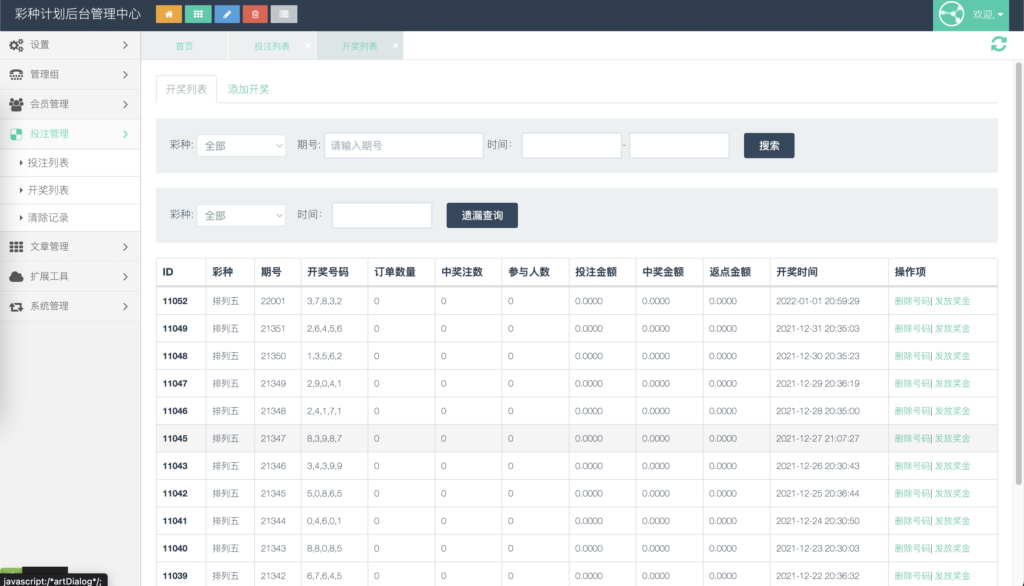1024x586 pixels.
Task: Click the orange home icon in the toolbar
Action: click(168, 14)
